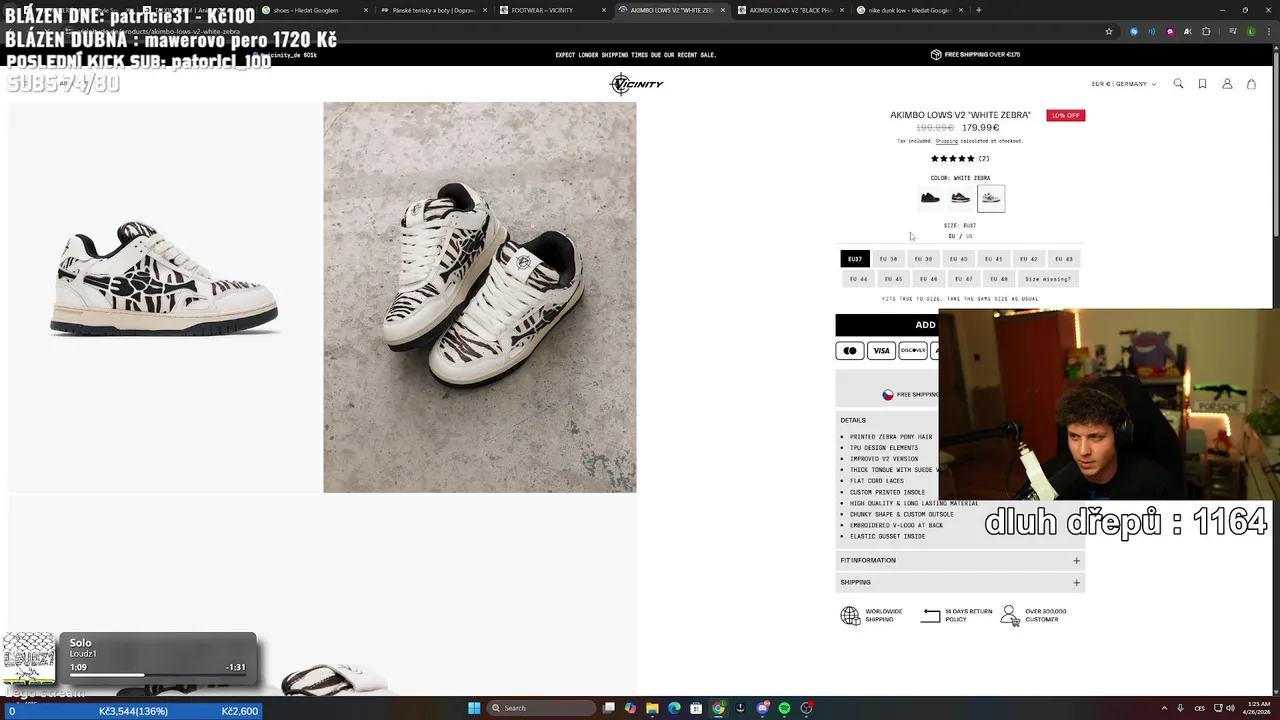
Task: Open Spotify from the taskbar
Action: (x=784, y=708)
